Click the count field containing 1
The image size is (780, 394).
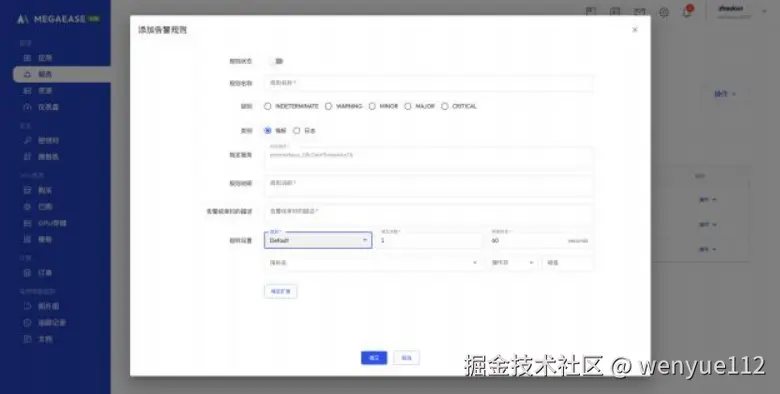click(428, 240)
